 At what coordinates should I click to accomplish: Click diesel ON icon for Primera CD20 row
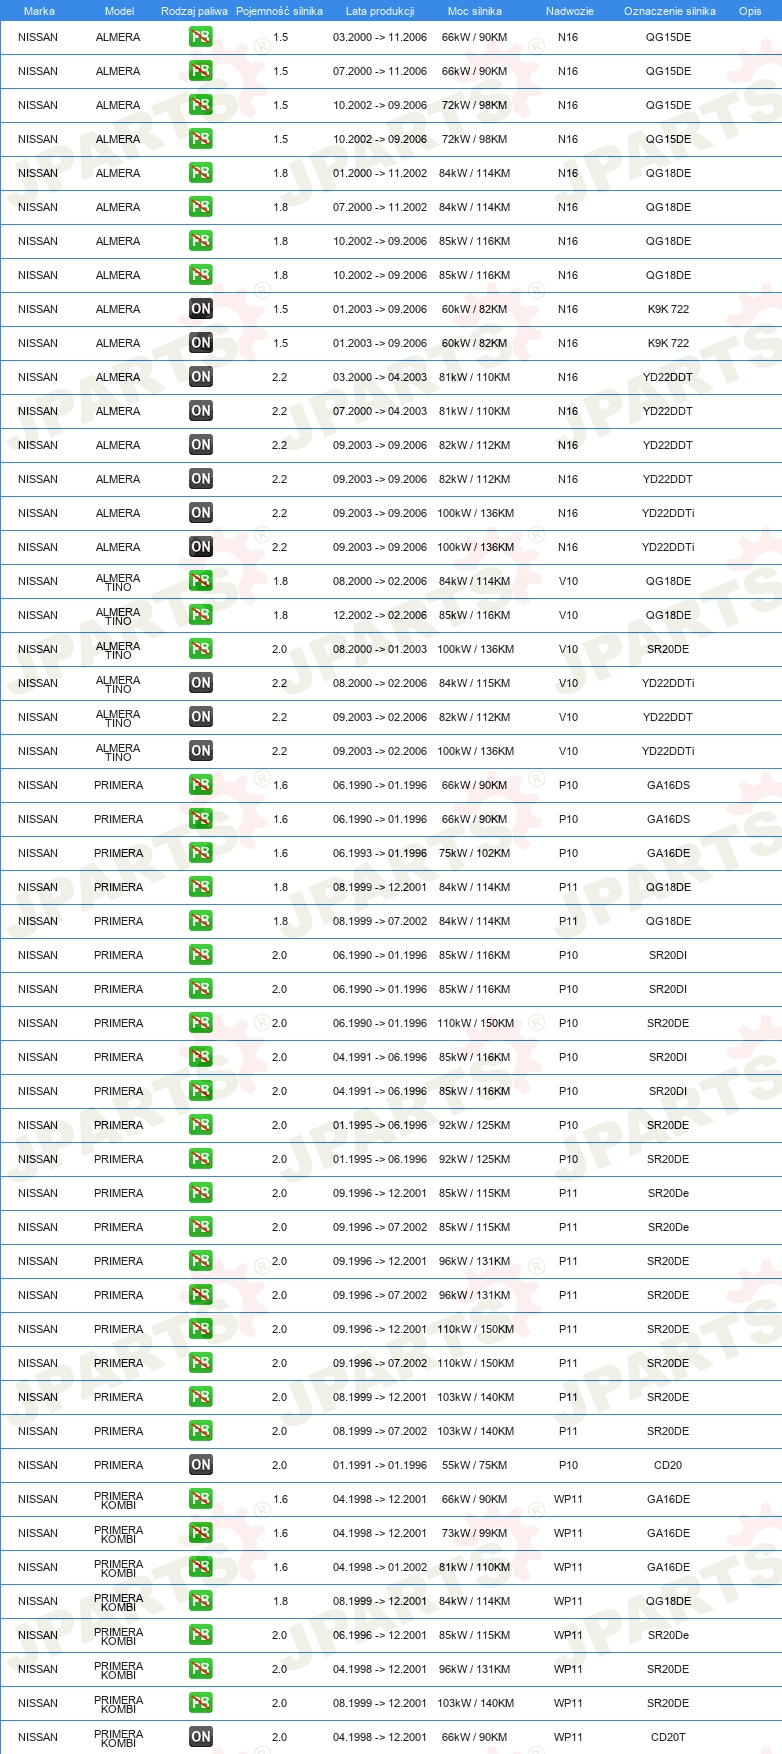(201, 1465)
